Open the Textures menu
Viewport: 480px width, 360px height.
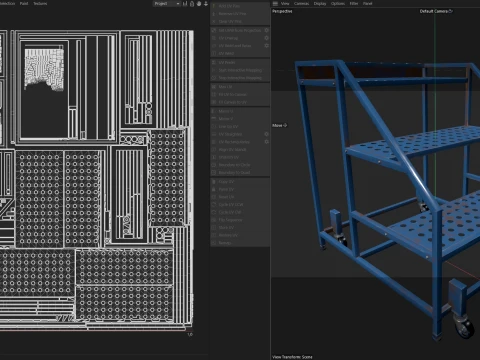(x=40, y=4)
